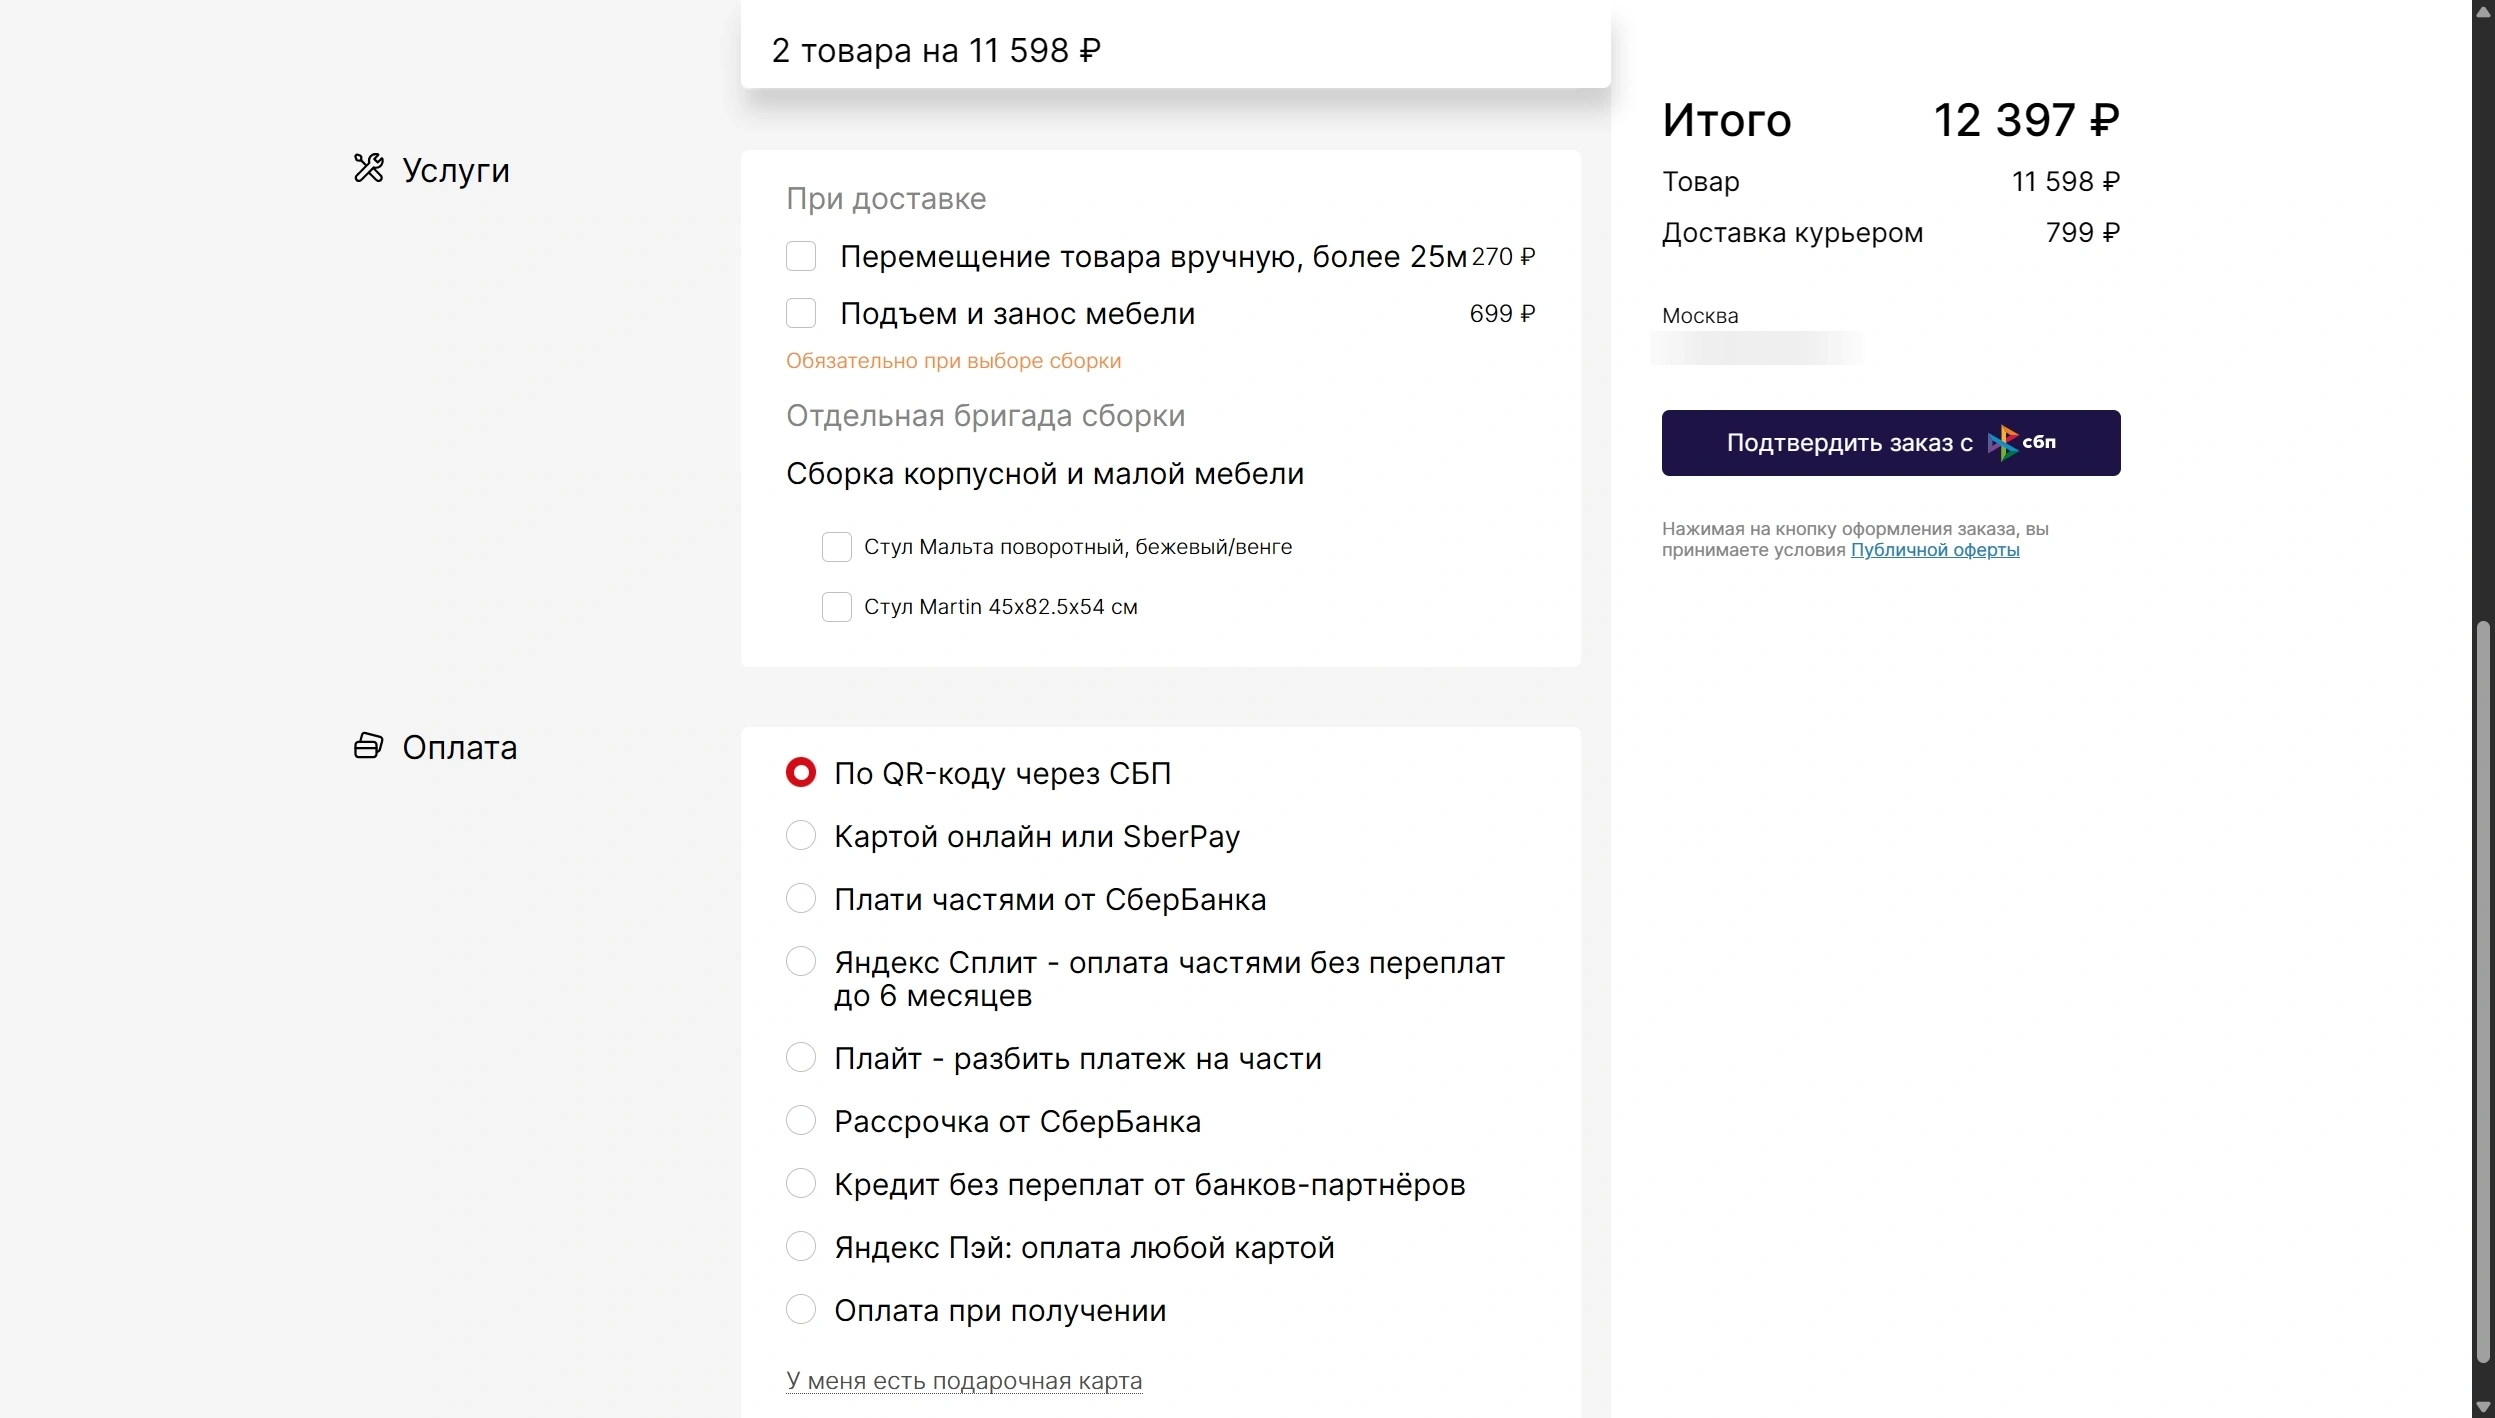The height and width of the screenshot is (1418, 2495).
Task: Click the Итого total 12 397 ₽
Action: [2026, 121]
